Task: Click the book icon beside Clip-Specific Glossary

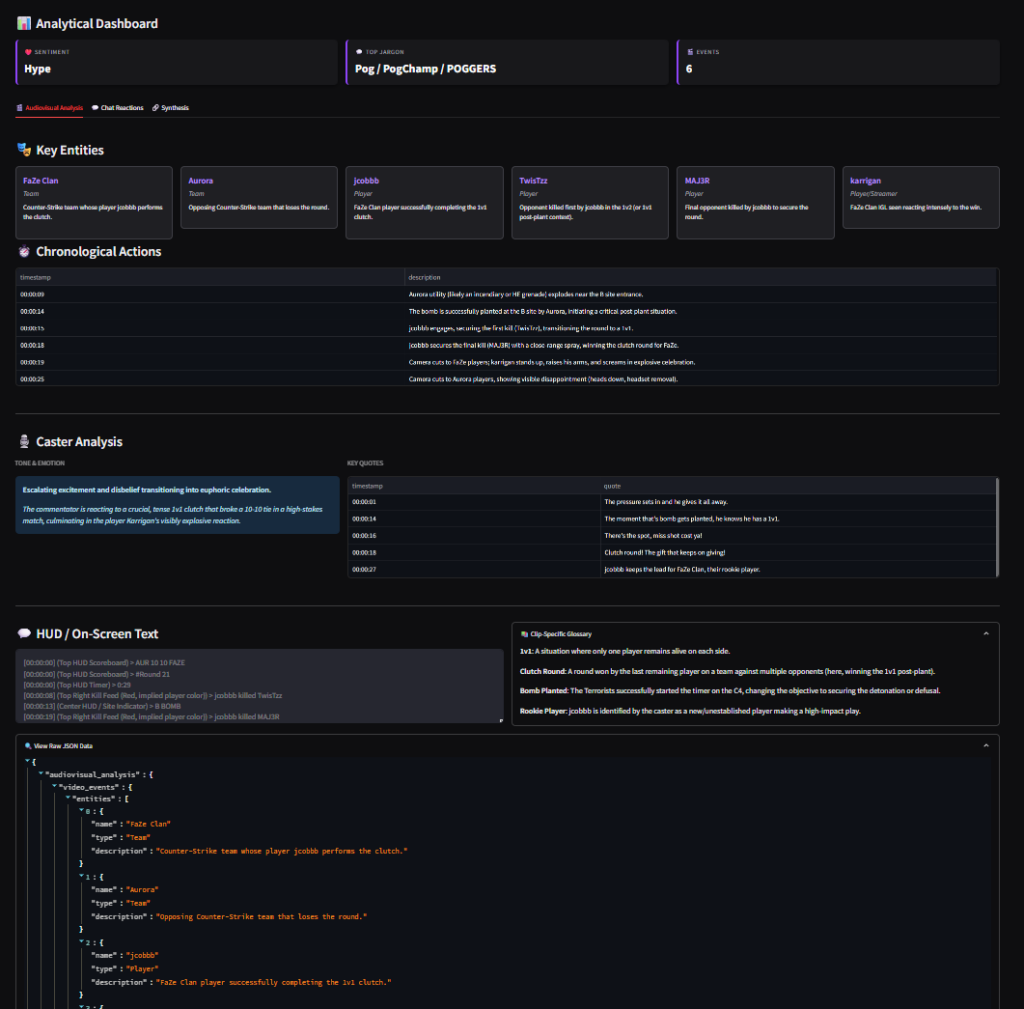Action: point(523,634)
